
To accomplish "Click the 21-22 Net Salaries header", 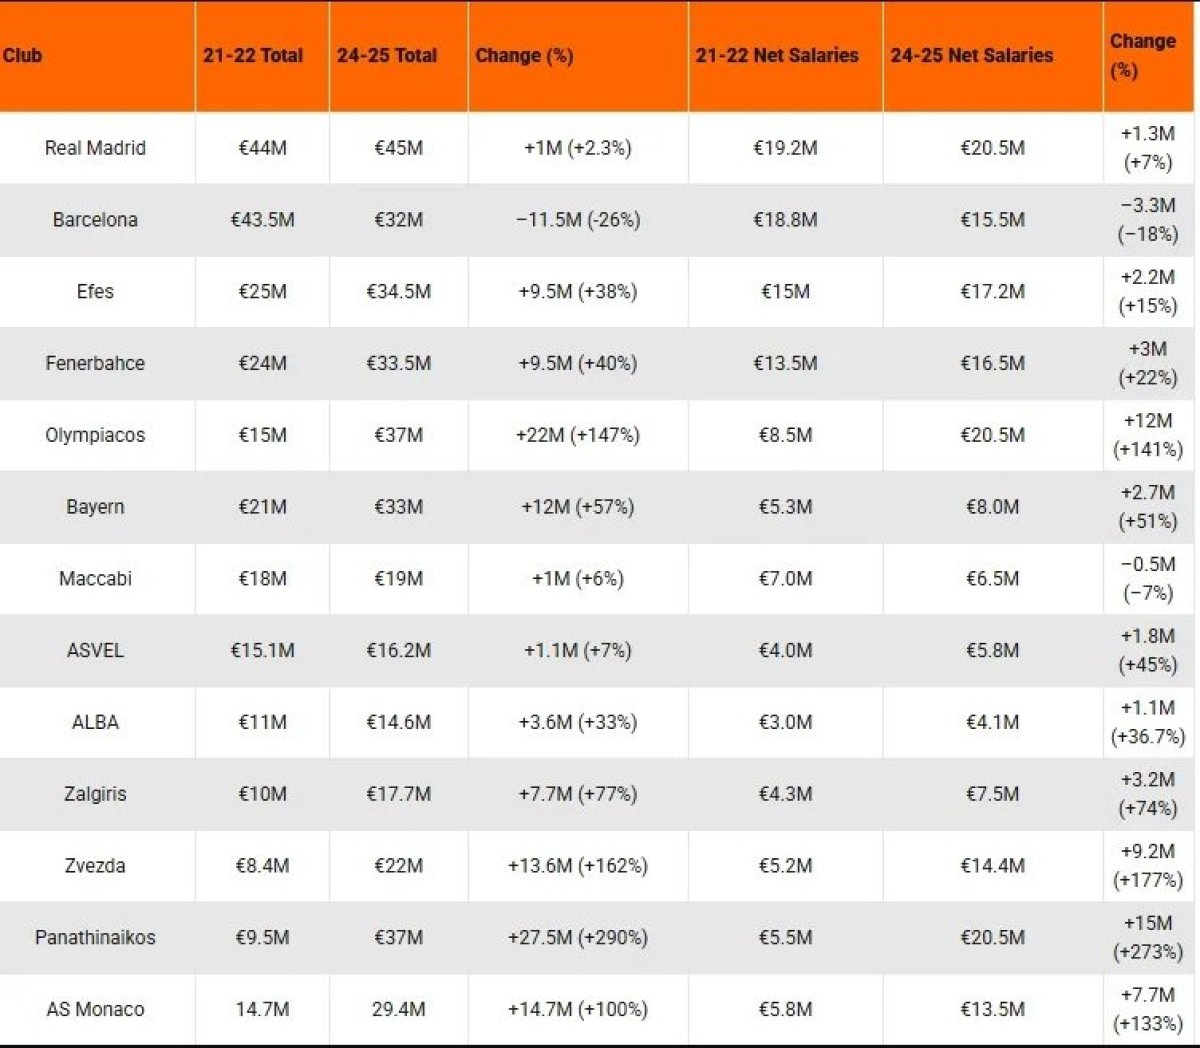I will (777, 55).
